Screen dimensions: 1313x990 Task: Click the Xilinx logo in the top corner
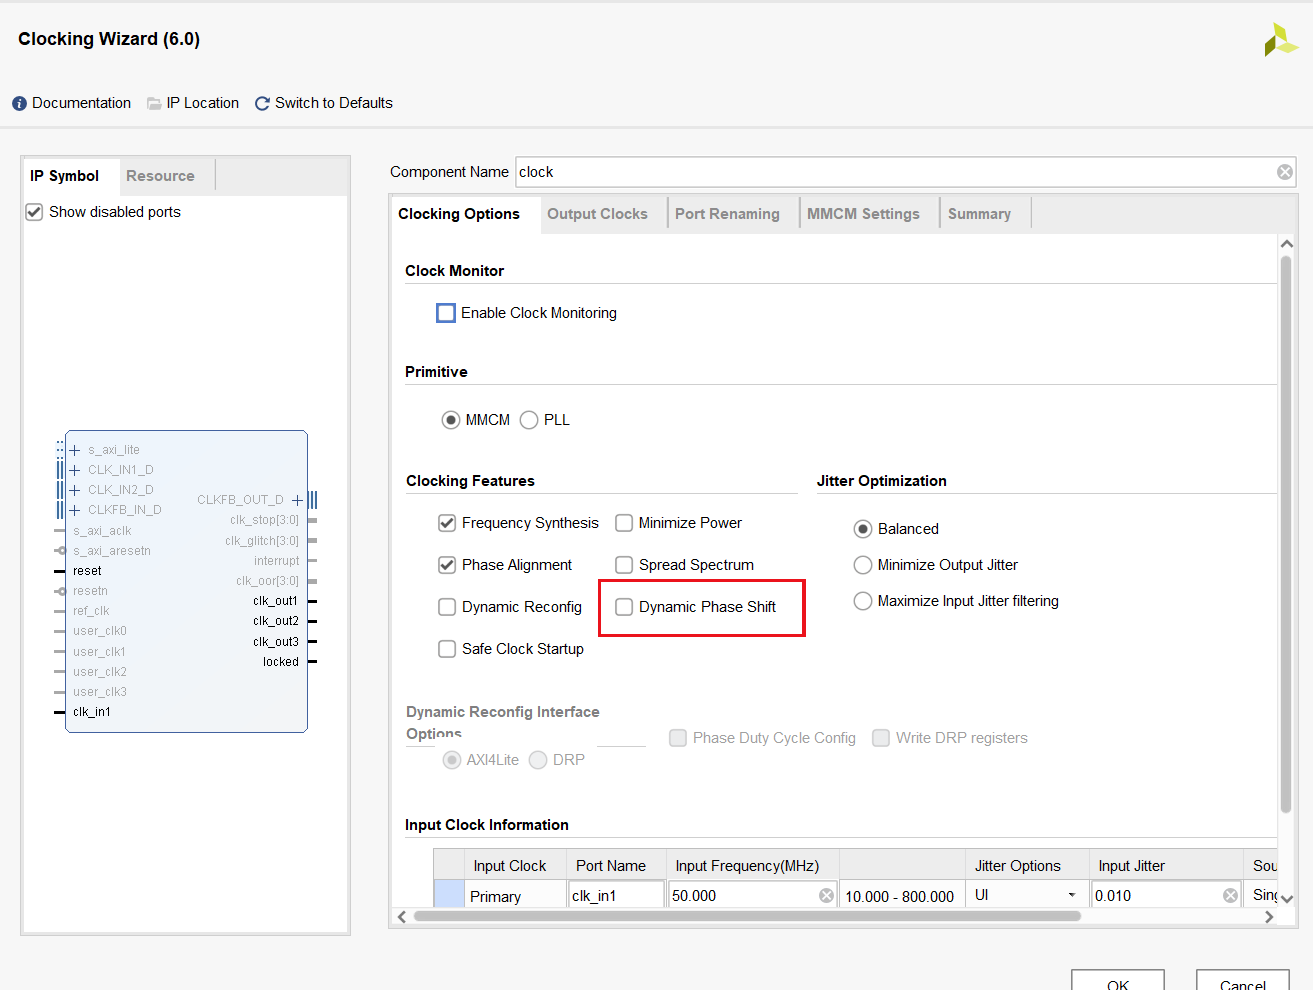pyautogui.click(x=1280, y=39)
